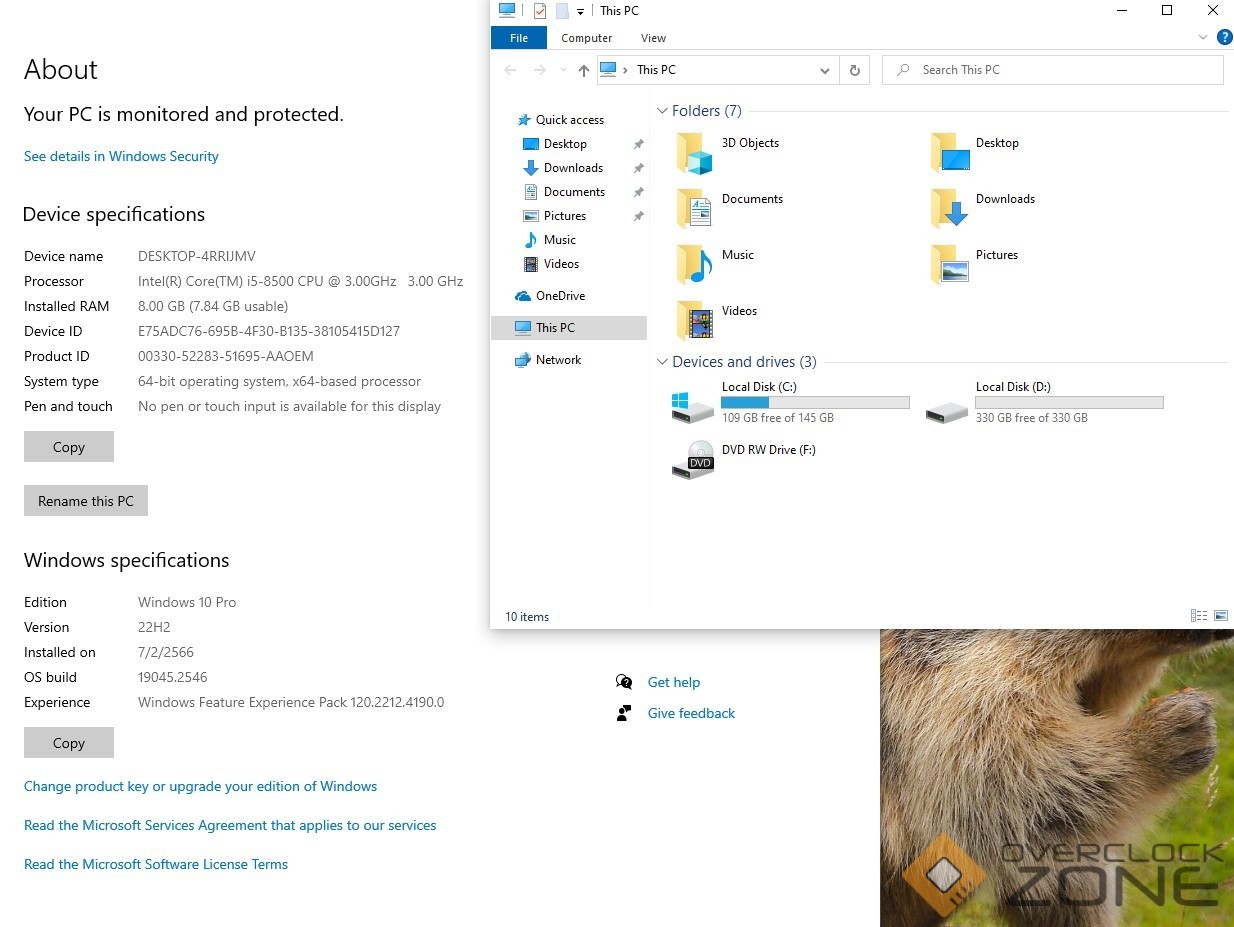Viewport: 1234px width, 927px height.
Task: Open the Documents folder in Folders section
Action: click(695, 210)
